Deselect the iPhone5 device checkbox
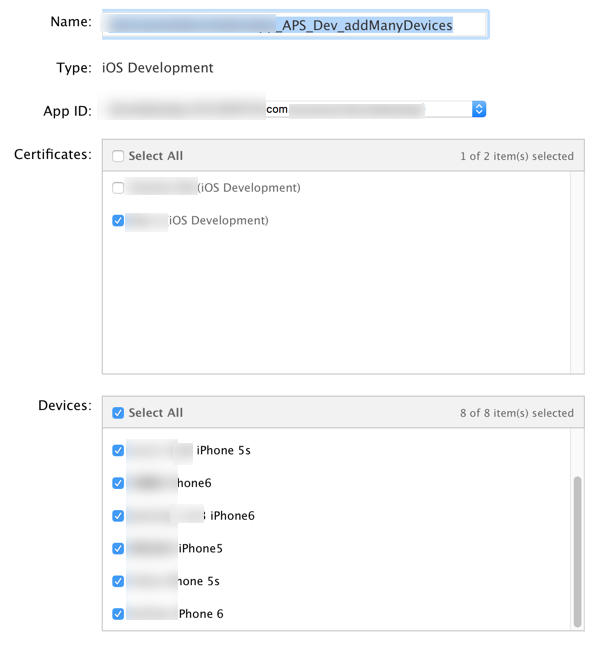The height and width of the screenshot is (646, 600). [119, 548]
